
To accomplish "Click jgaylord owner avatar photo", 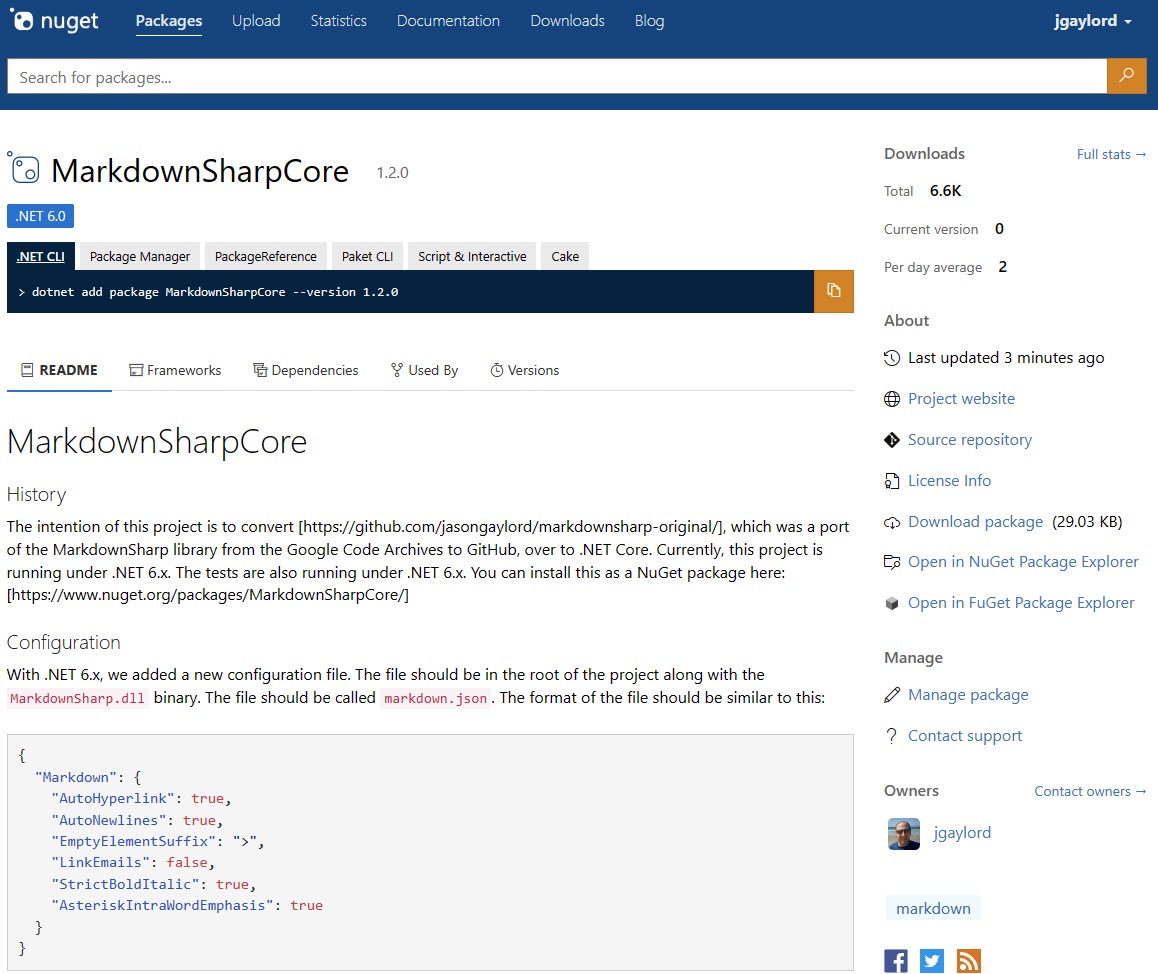I will [903, 834].
